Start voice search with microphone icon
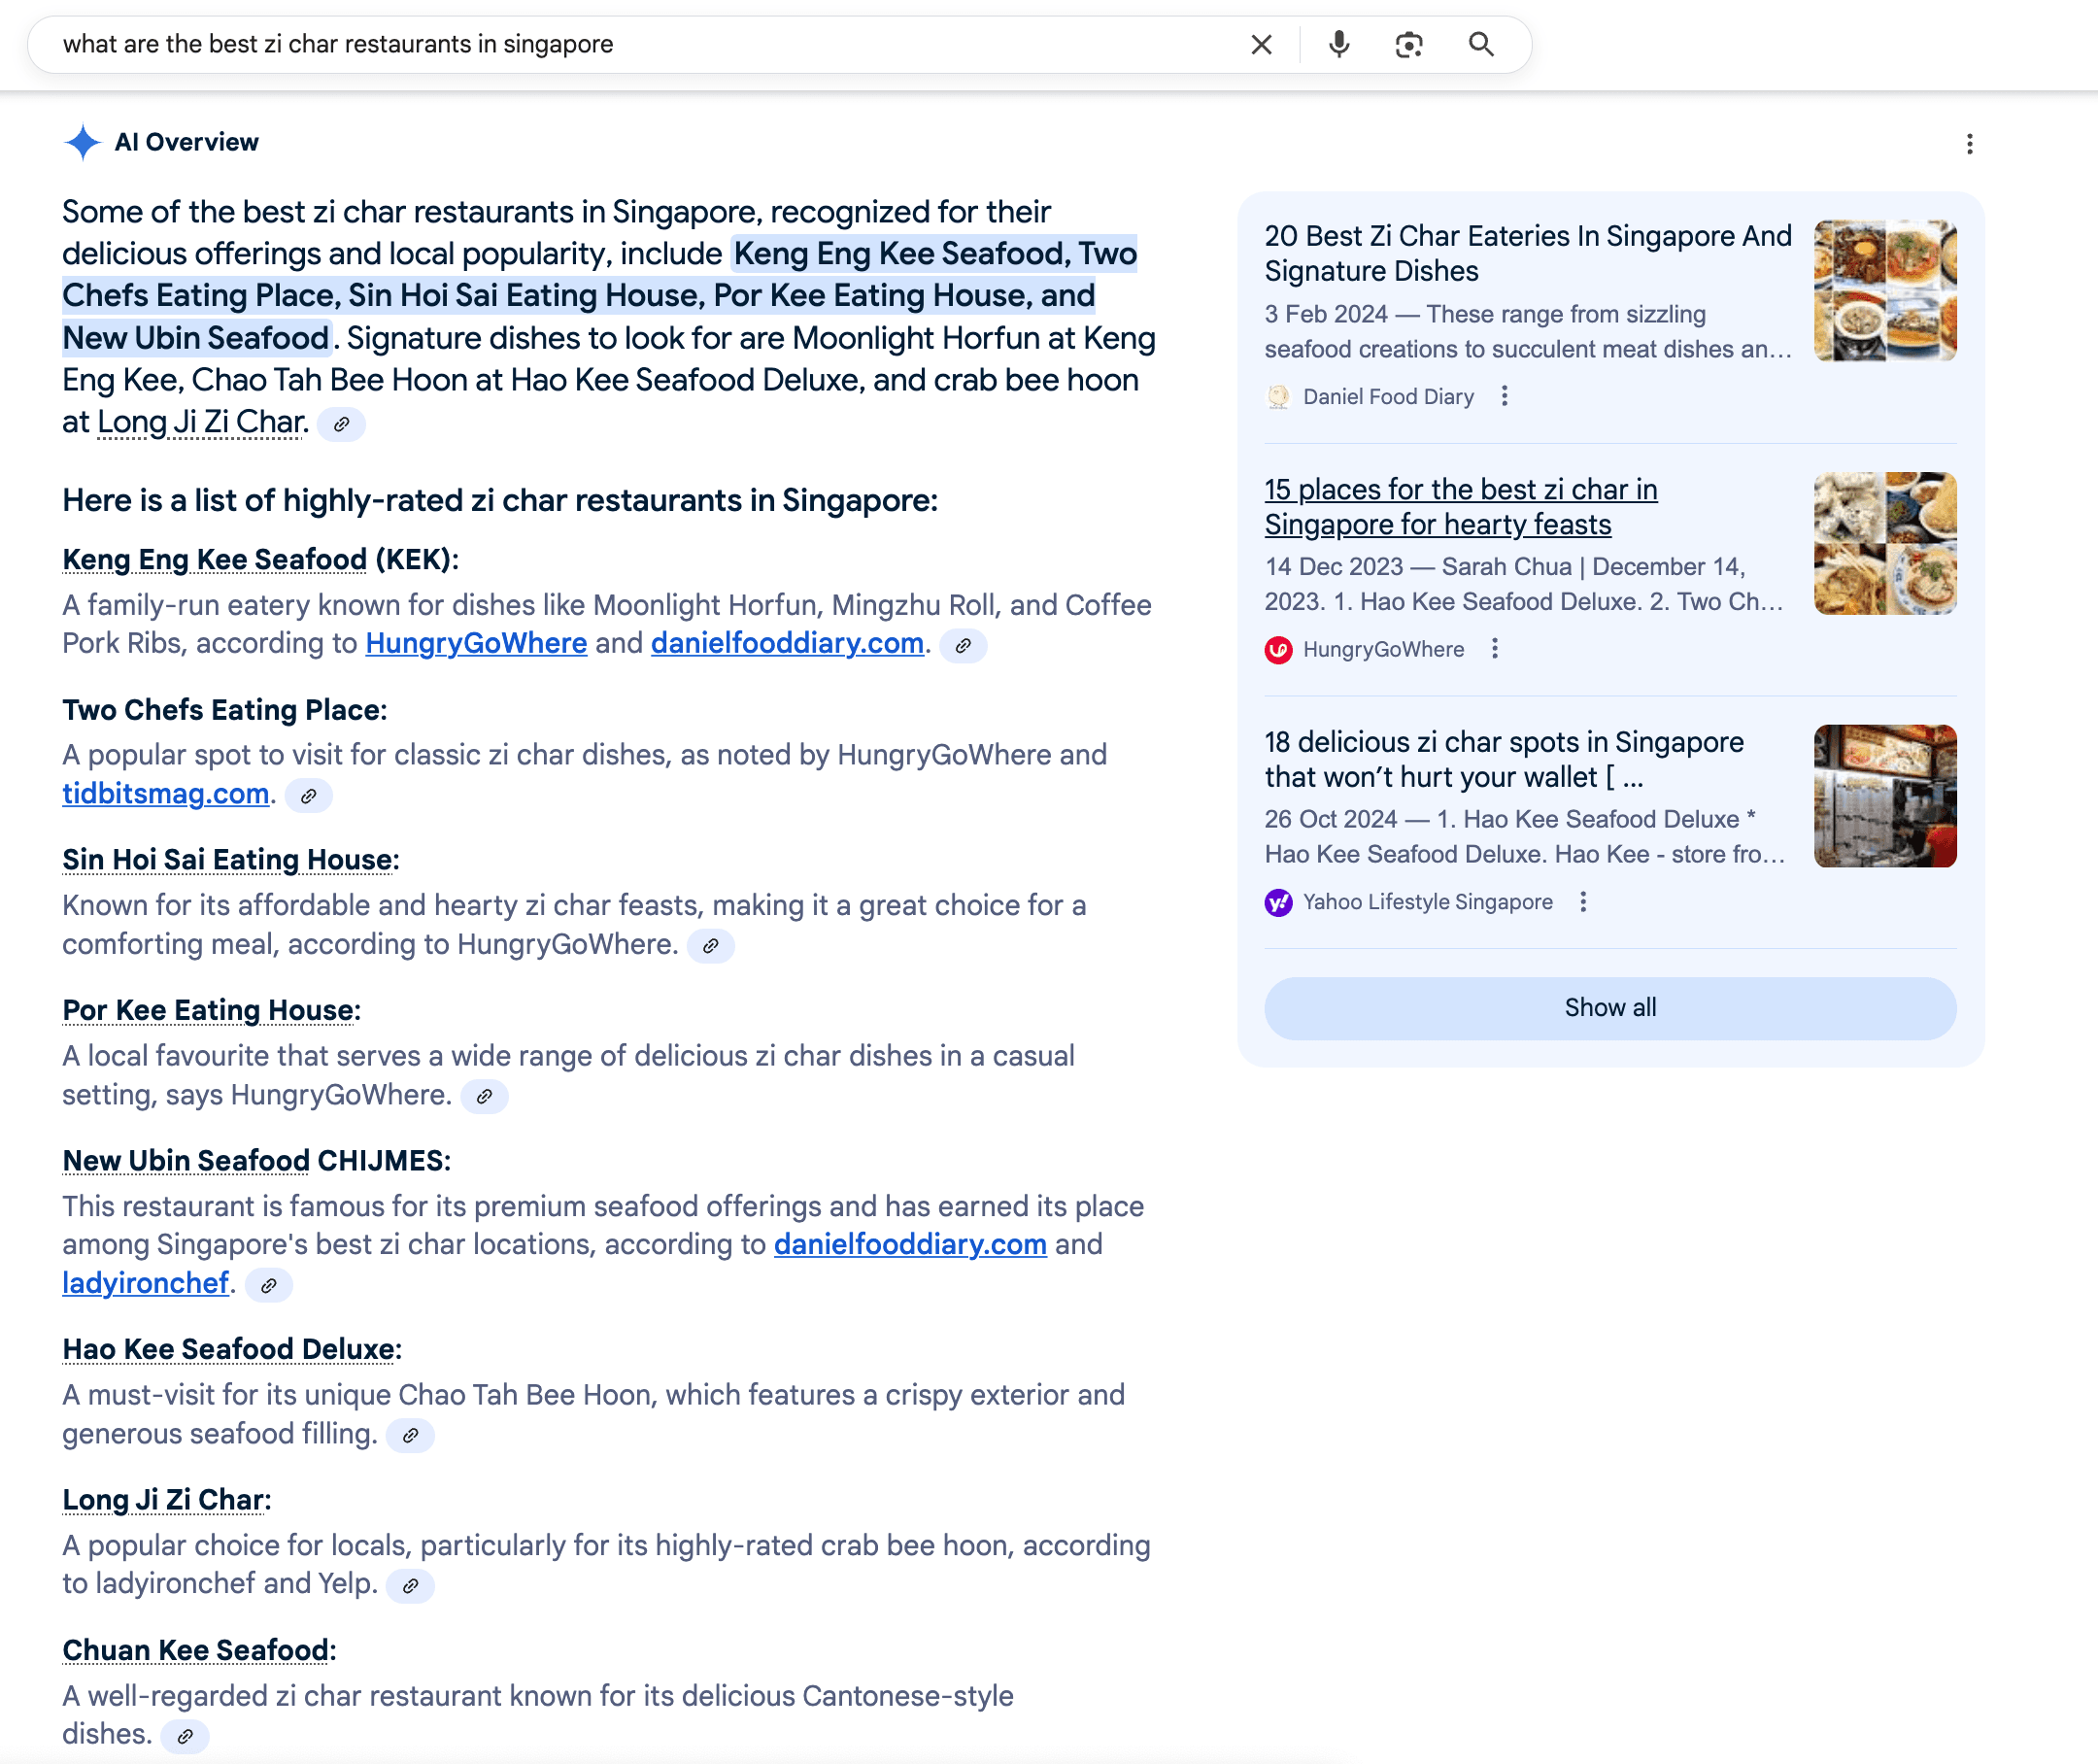 point(1339,45)
